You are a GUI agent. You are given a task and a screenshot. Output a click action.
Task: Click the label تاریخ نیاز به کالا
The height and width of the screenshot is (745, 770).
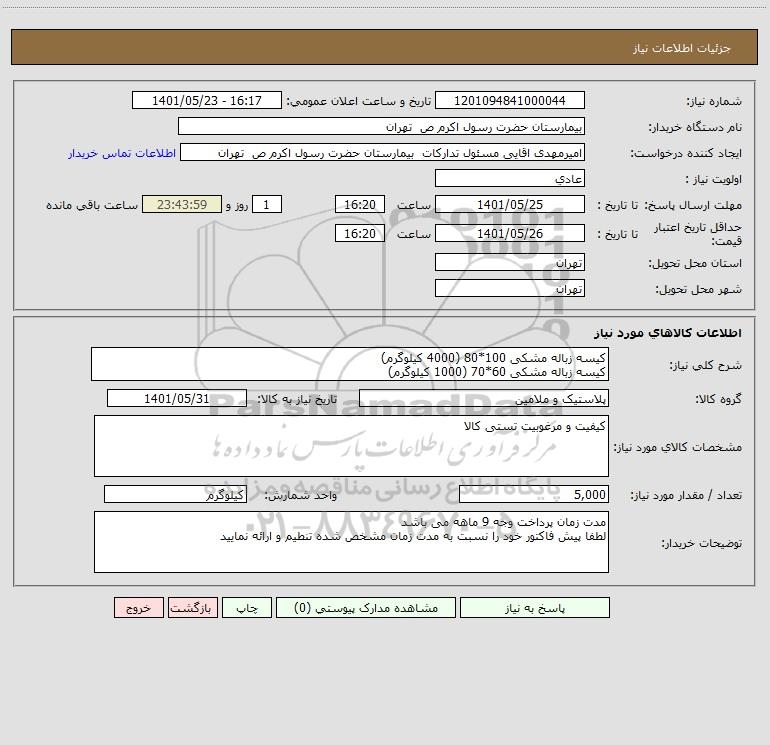pos(298,399)
